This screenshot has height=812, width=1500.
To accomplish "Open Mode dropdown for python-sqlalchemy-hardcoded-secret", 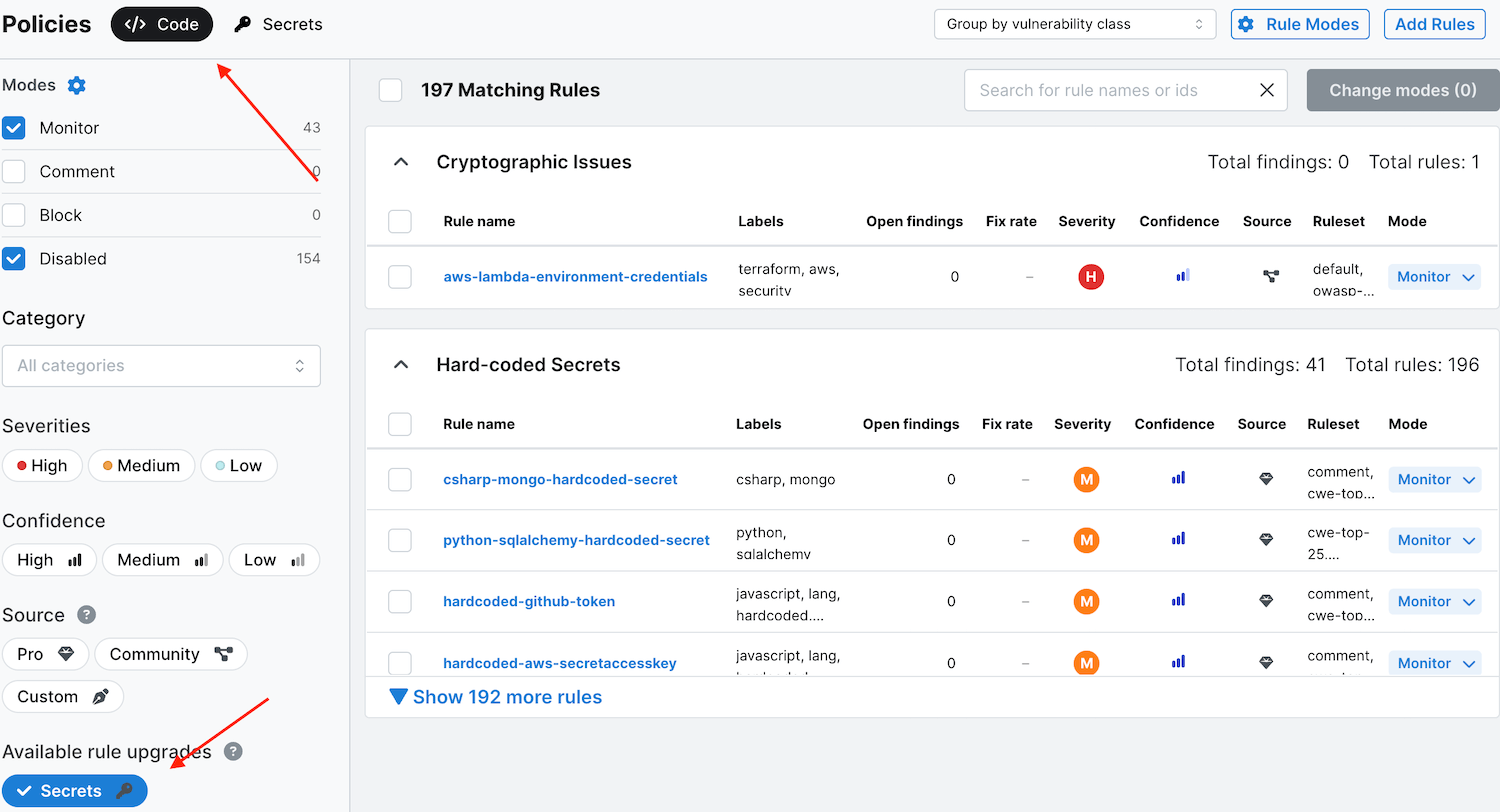I will [x=1434, y=540].
